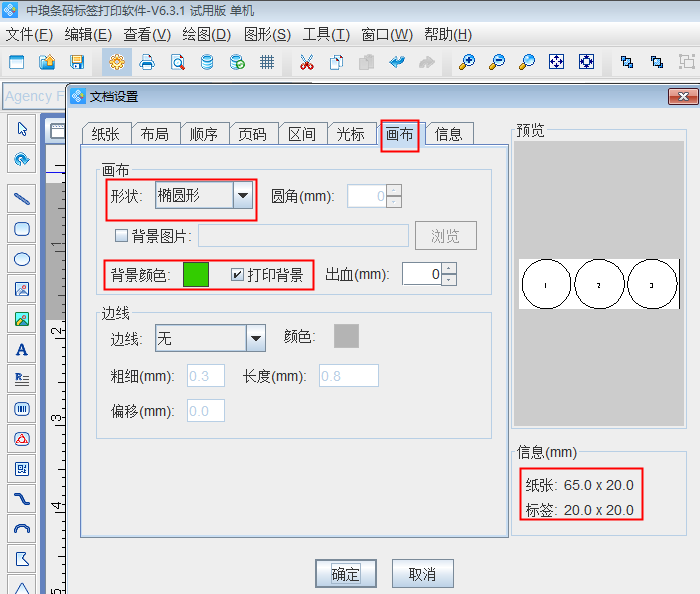Select the text tool letter A icon

pos(22,350)
